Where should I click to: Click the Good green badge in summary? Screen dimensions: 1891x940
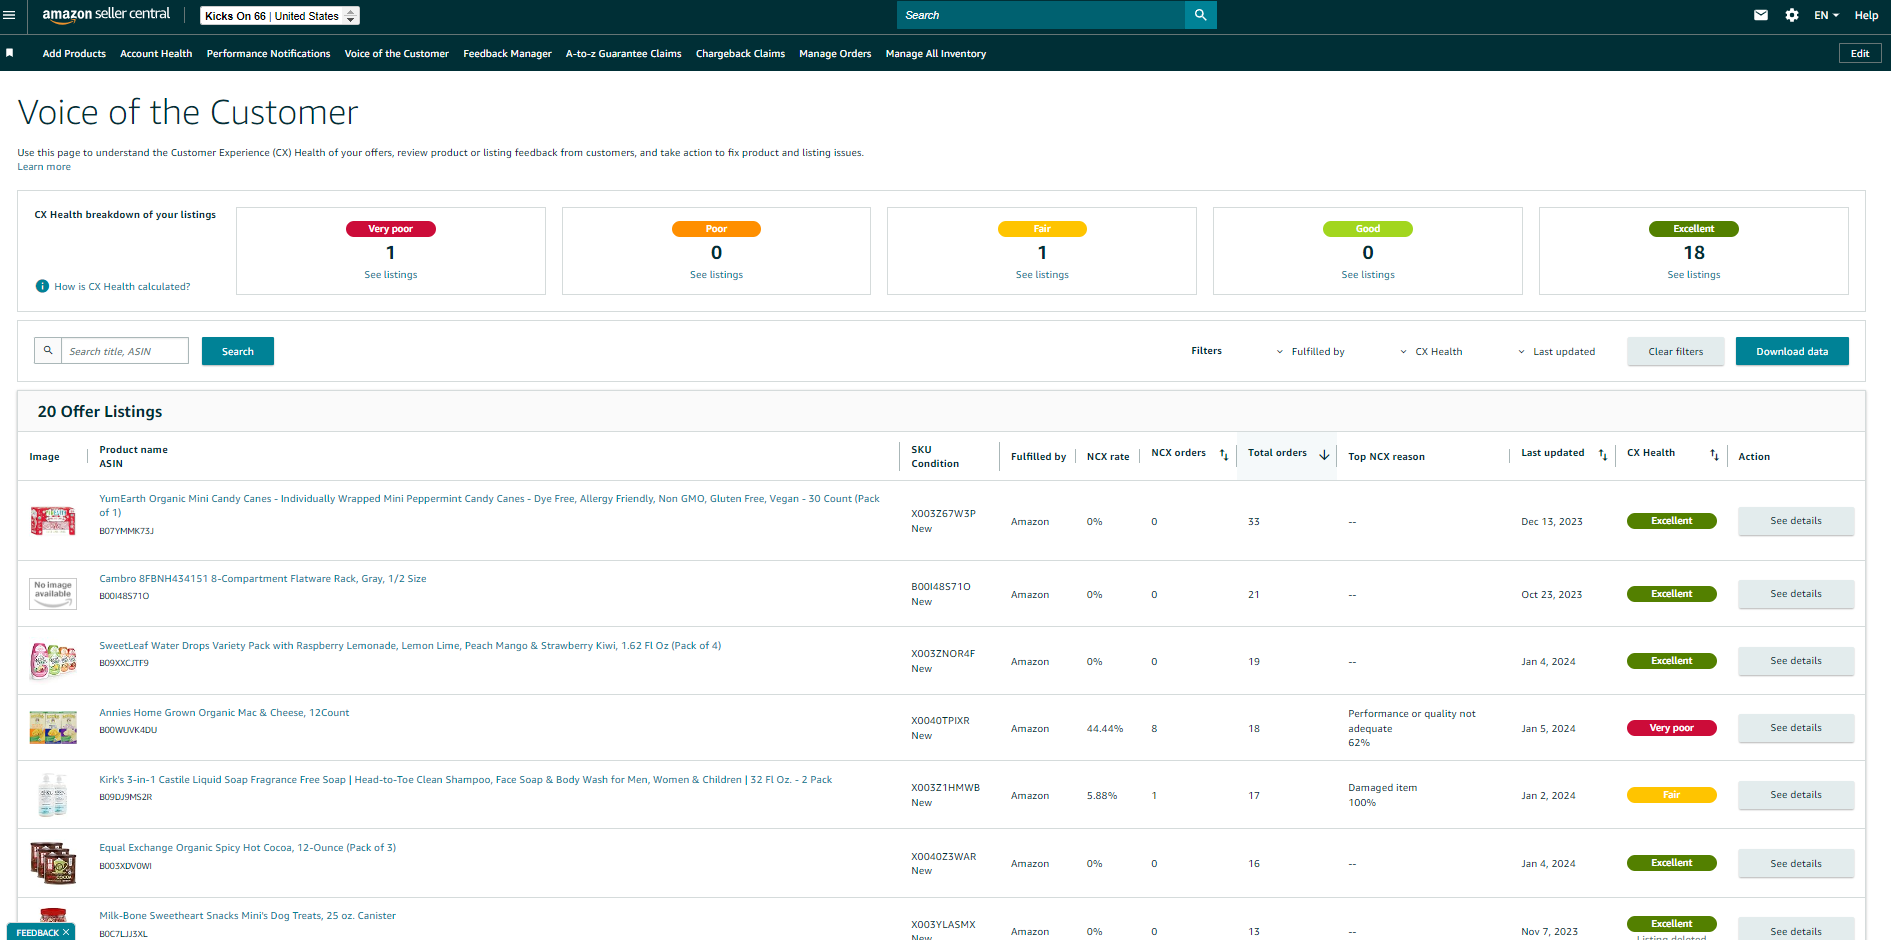click(1368, 229)
